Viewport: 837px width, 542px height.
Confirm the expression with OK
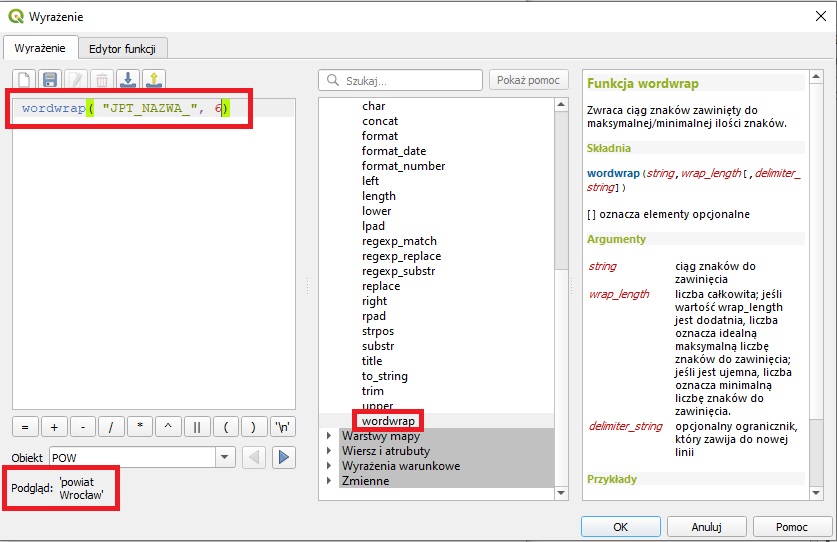(620, 526)
